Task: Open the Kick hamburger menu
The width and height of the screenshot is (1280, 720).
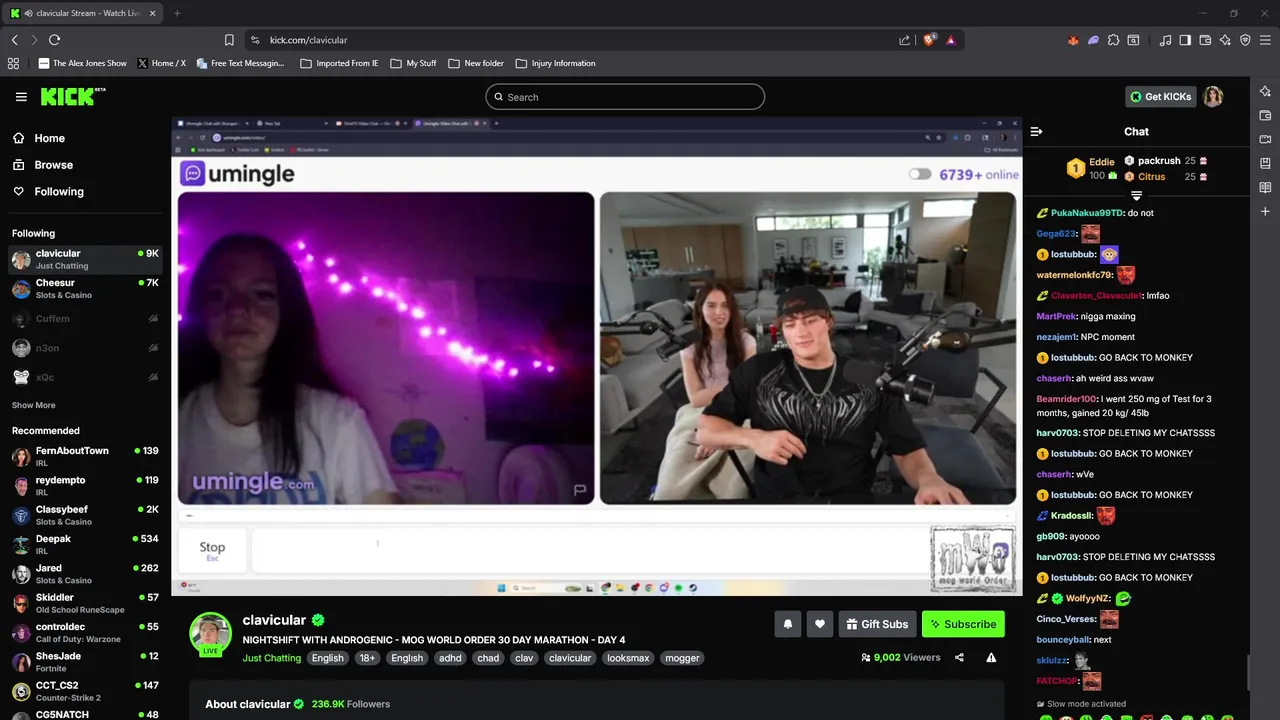Action: point(21,97)
